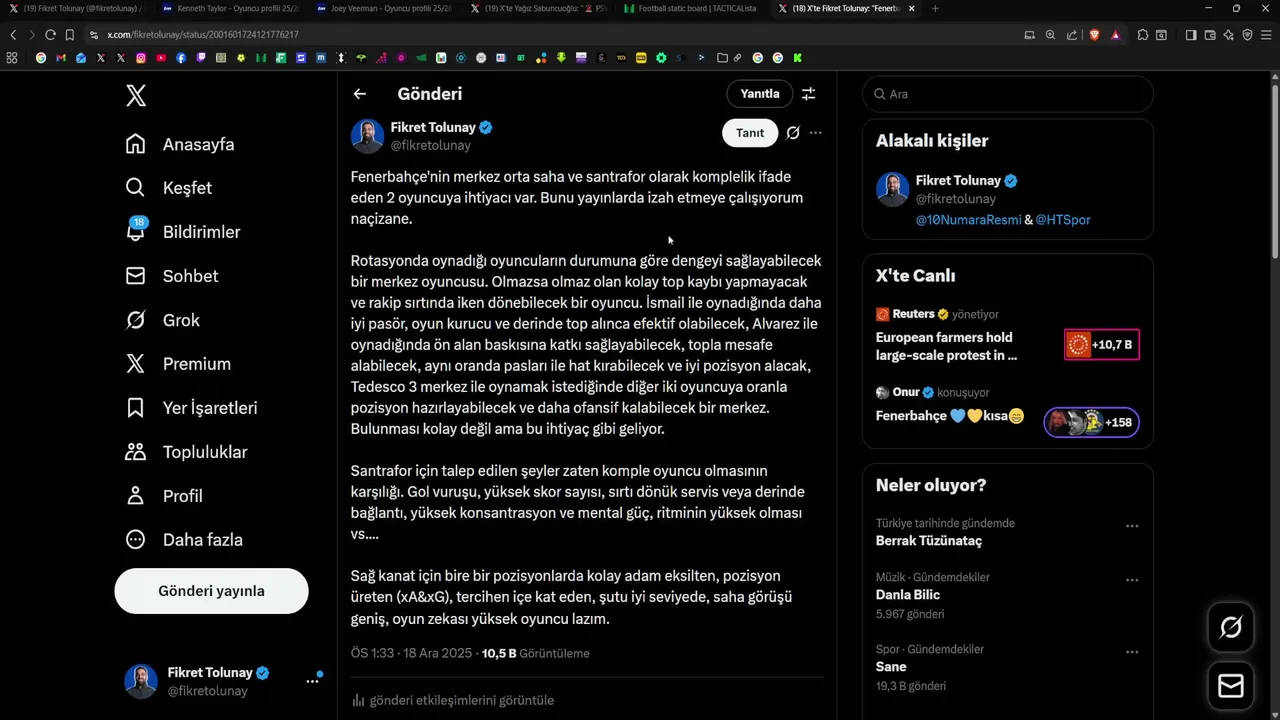Screen dimensions: 1280x720
Task: Toggle the browser sidebar panel
Action: (x=1191, y=35)
